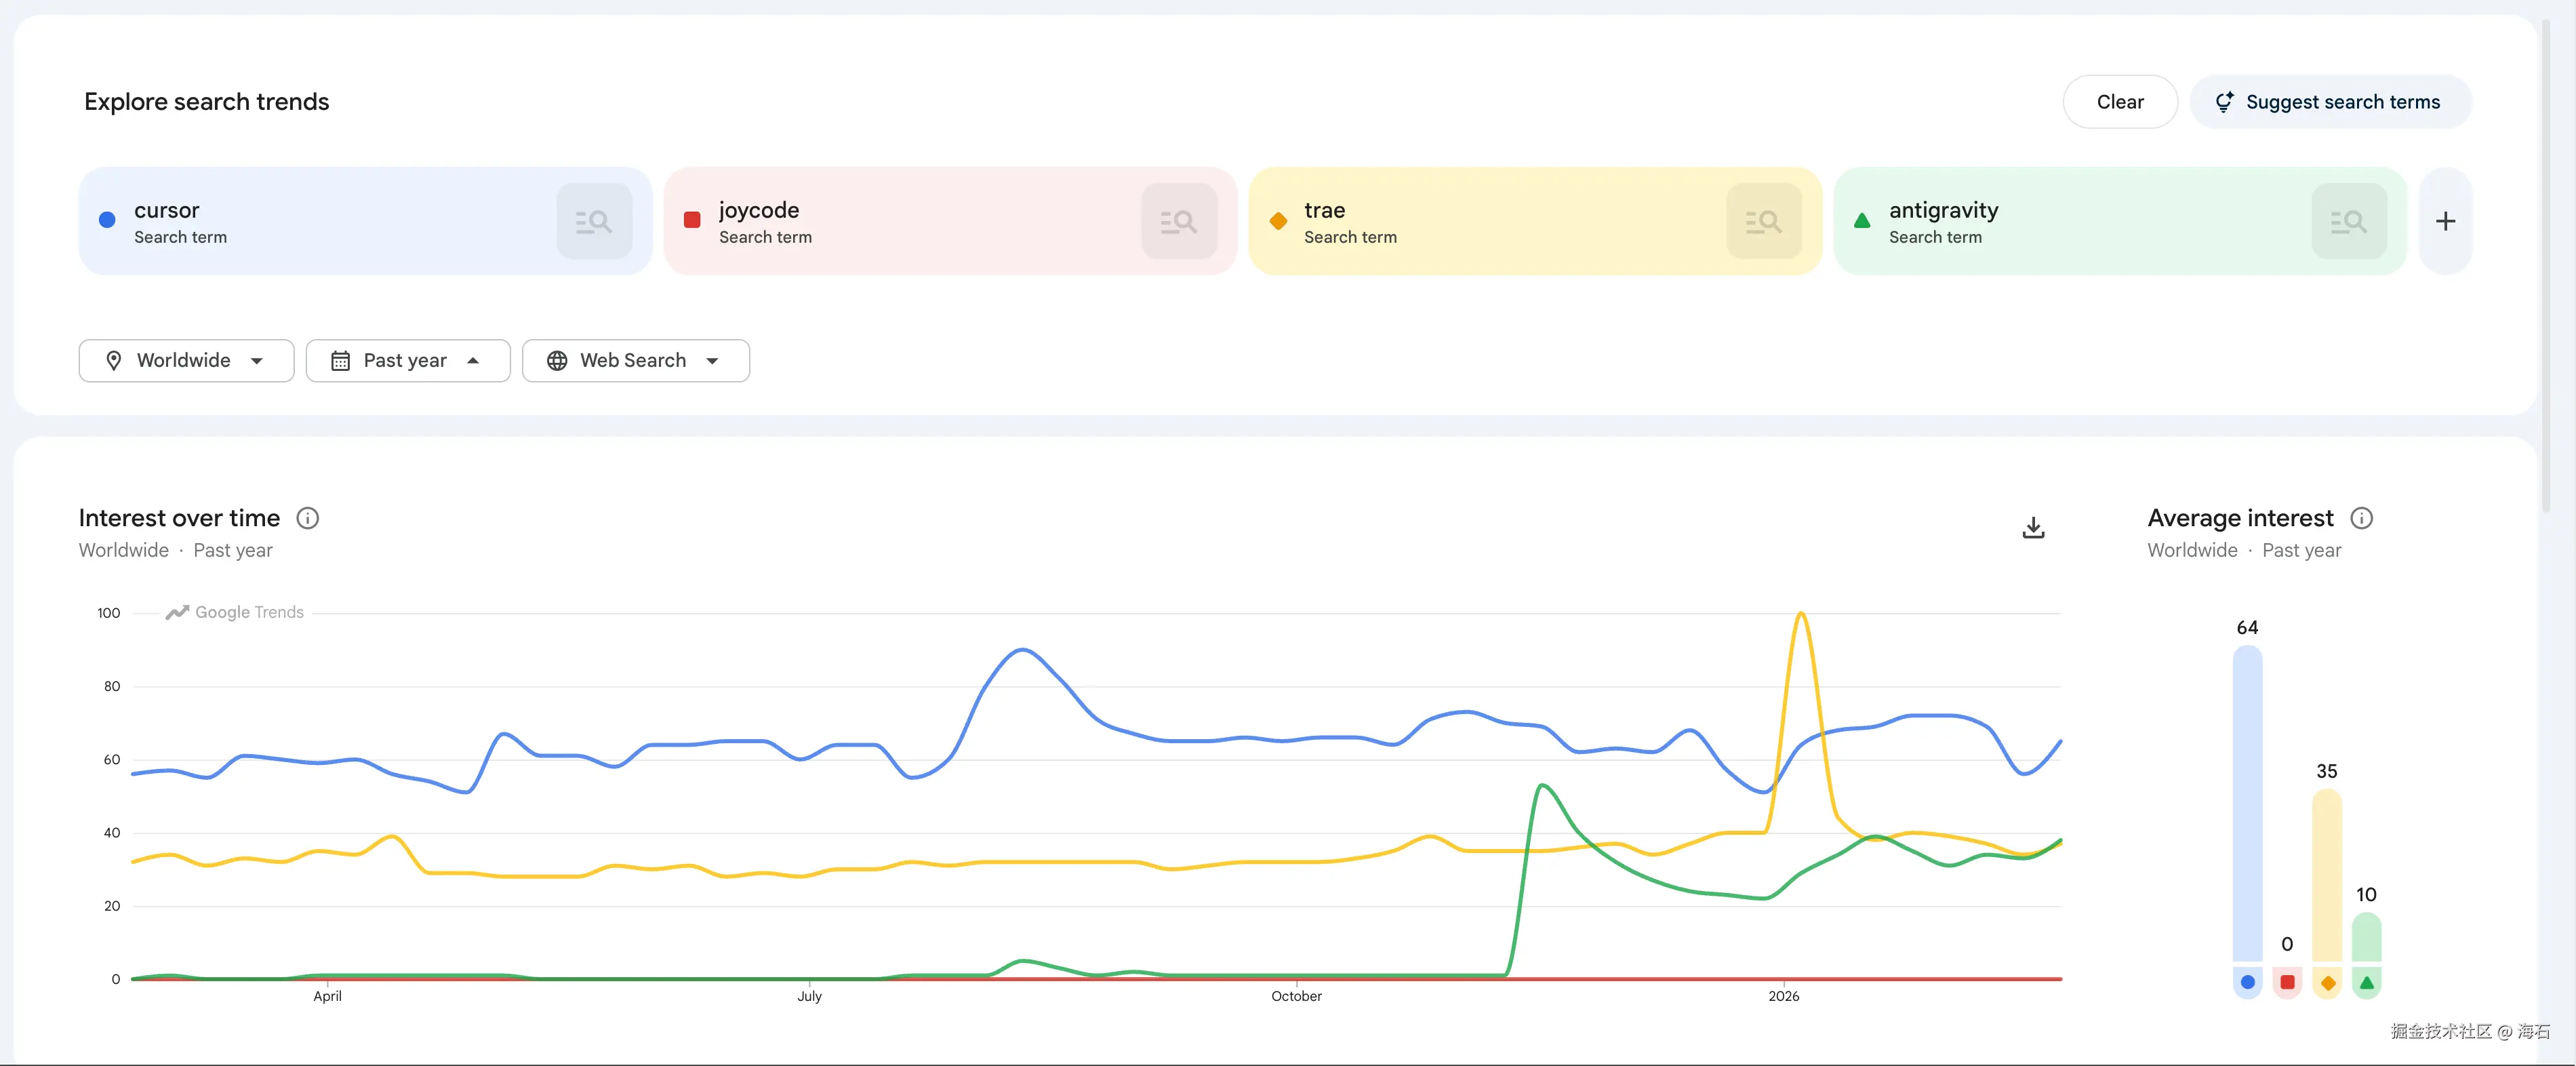Click the 2026 label on chart axis
The width and height of the screenshot is (2576, 1066).
1784,996
